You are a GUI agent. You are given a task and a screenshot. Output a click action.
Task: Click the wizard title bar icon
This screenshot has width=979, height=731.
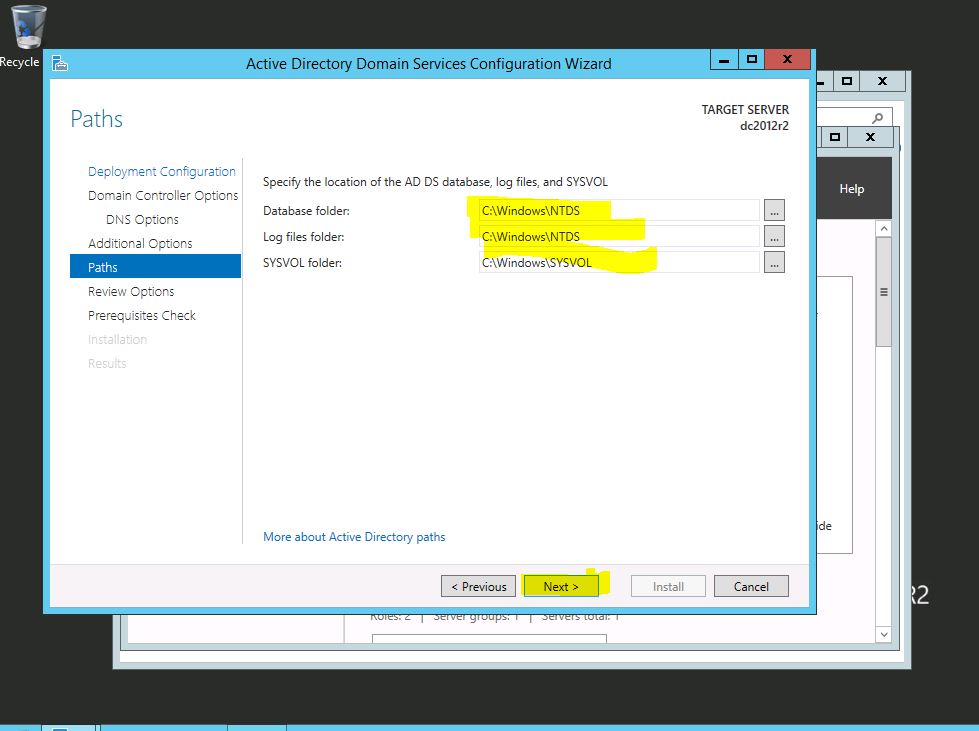pos(59,63)
